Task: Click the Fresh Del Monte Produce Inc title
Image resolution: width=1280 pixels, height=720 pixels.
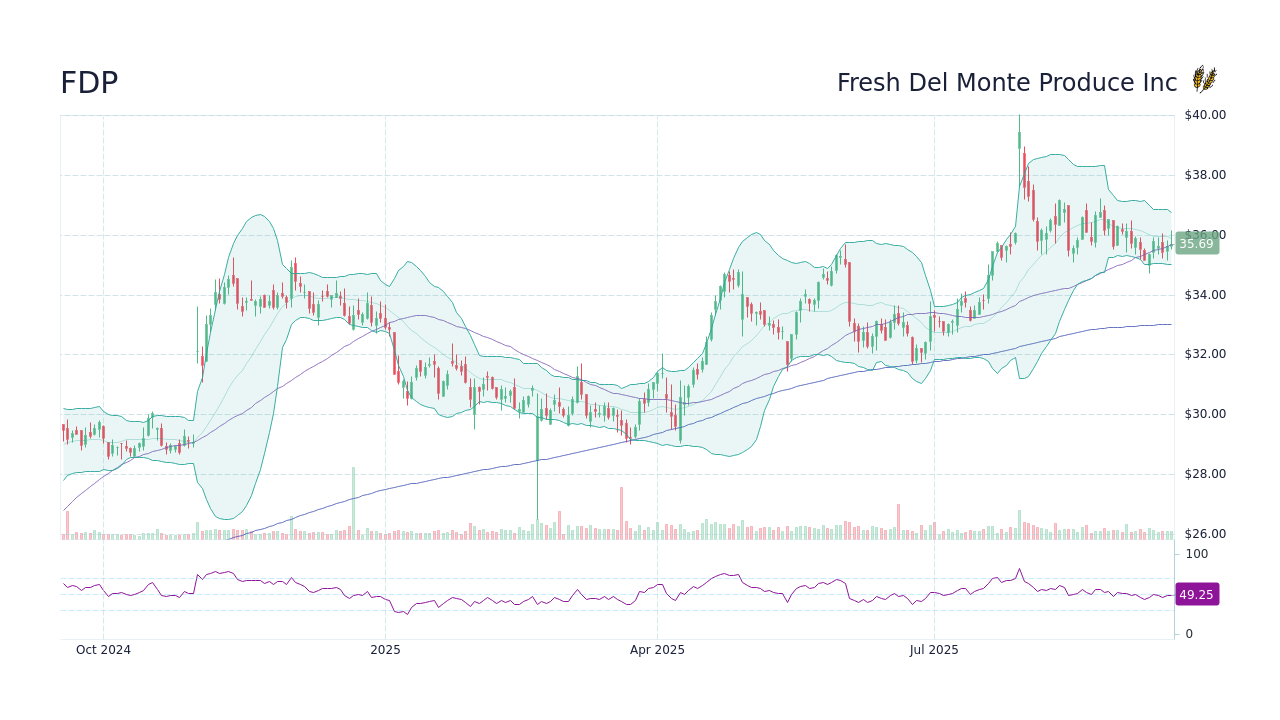Action: click(x=1007, y=83)
